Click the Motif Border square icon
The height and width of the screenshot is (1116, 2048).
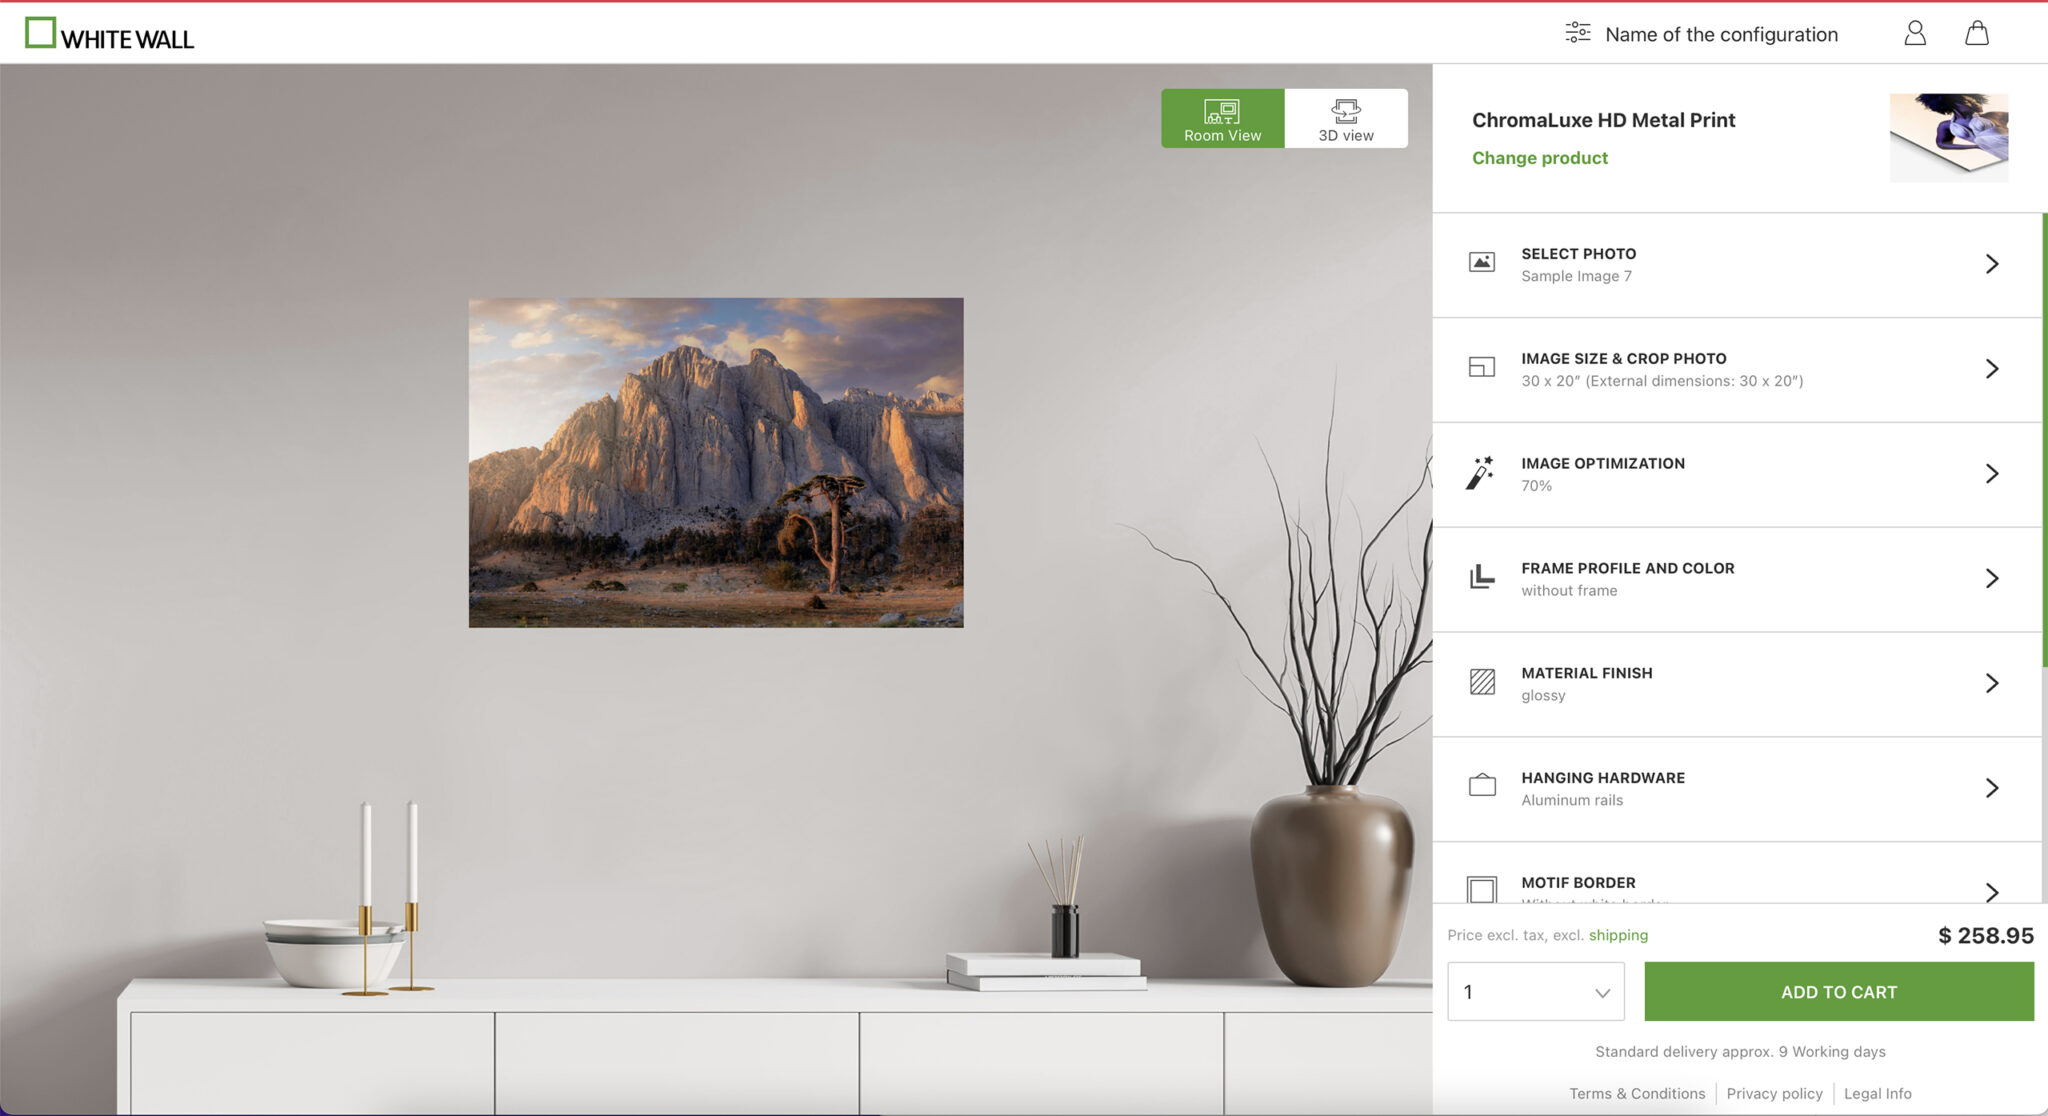click(x=1481, y=889)
